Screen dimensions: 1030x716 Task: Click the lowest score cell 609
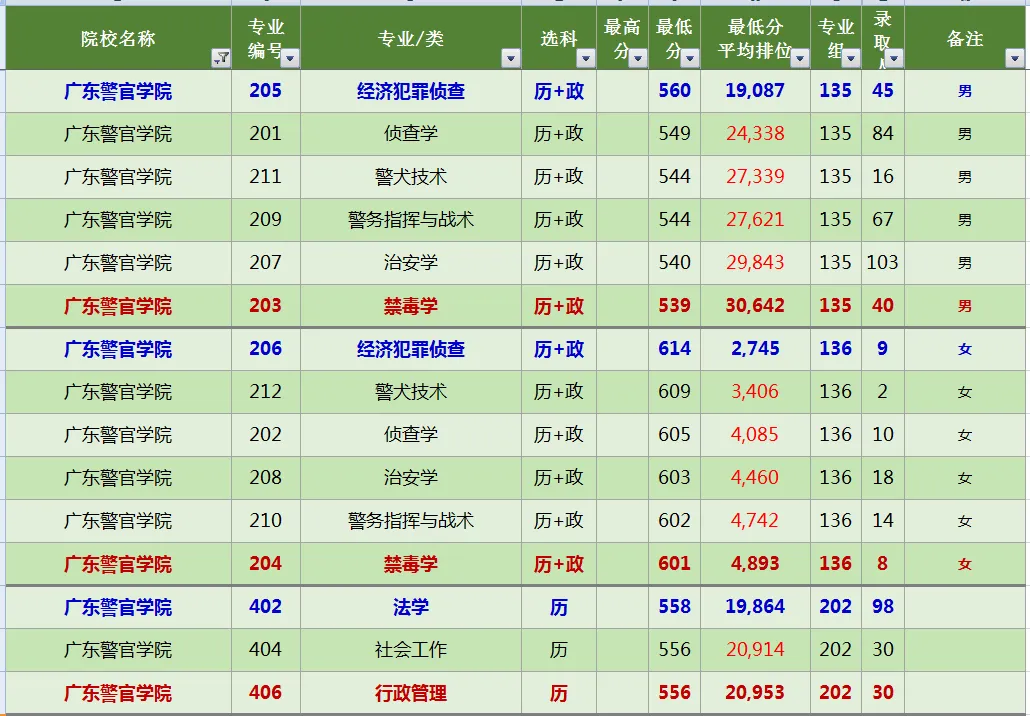[674, 392]
